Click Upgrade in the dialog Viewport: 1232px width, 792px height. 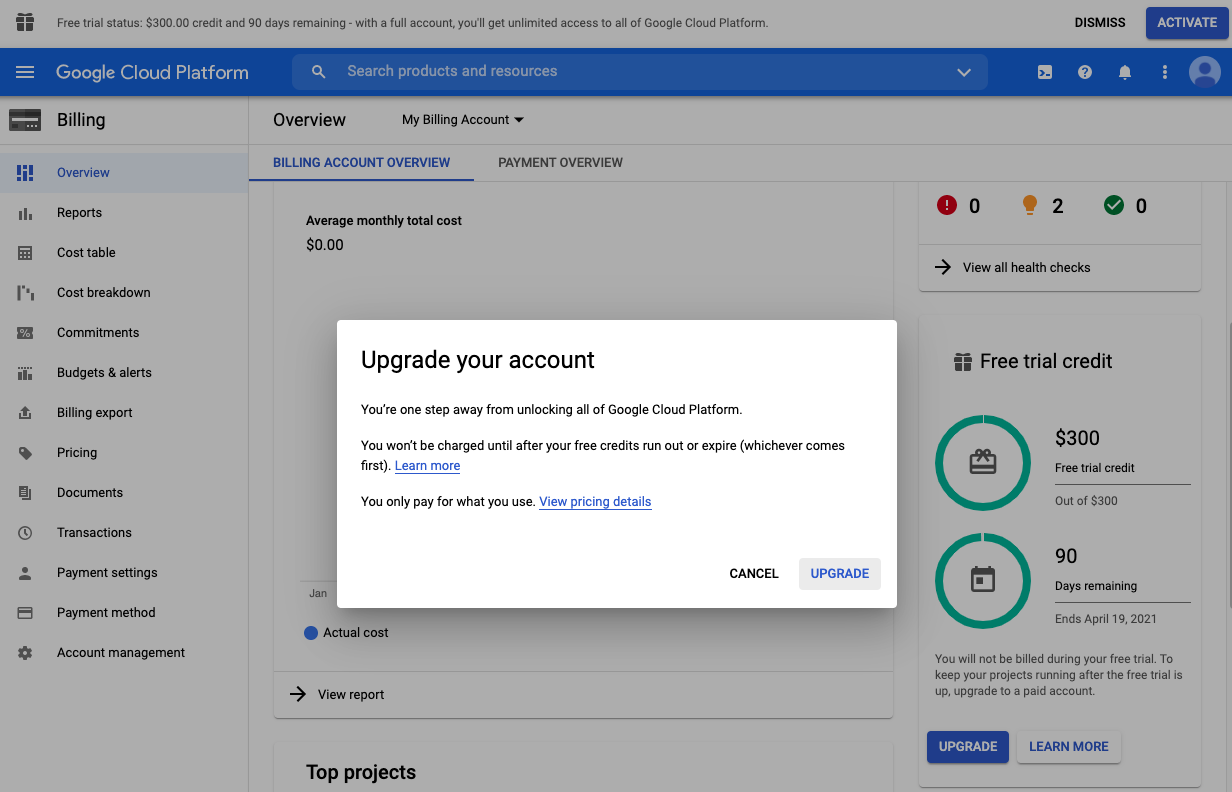(840, 574)
